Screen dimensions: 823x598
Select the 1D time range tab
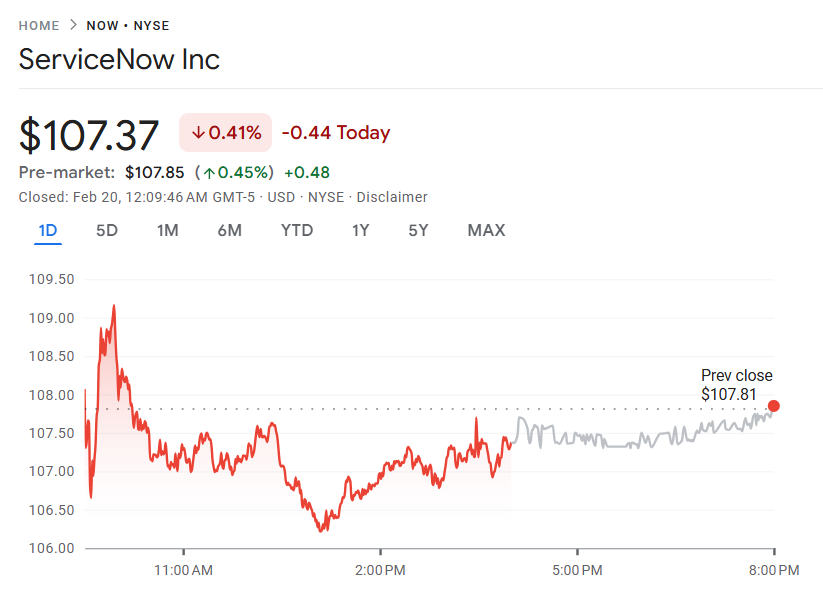48,231
